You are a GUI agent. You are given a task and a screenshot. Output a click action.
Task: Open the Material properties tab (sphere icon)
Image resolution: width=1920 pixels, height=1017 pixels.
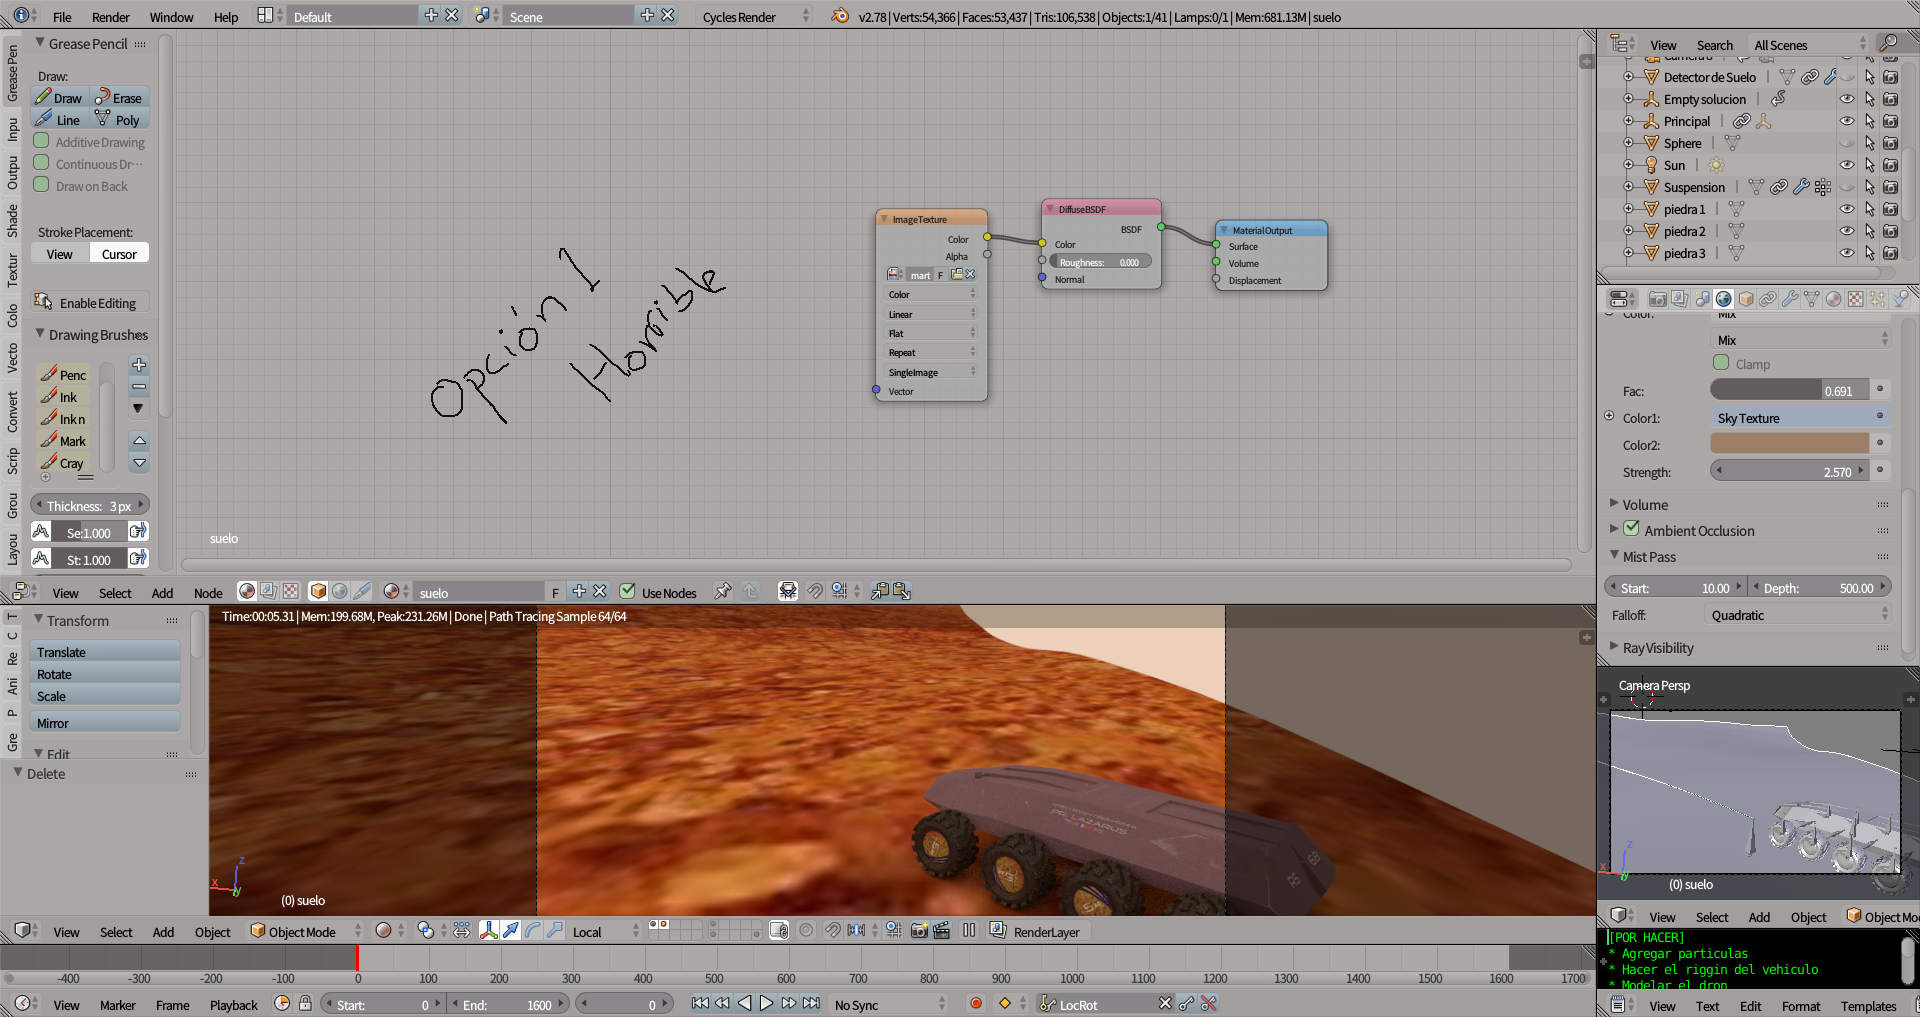click(1834, 299)
